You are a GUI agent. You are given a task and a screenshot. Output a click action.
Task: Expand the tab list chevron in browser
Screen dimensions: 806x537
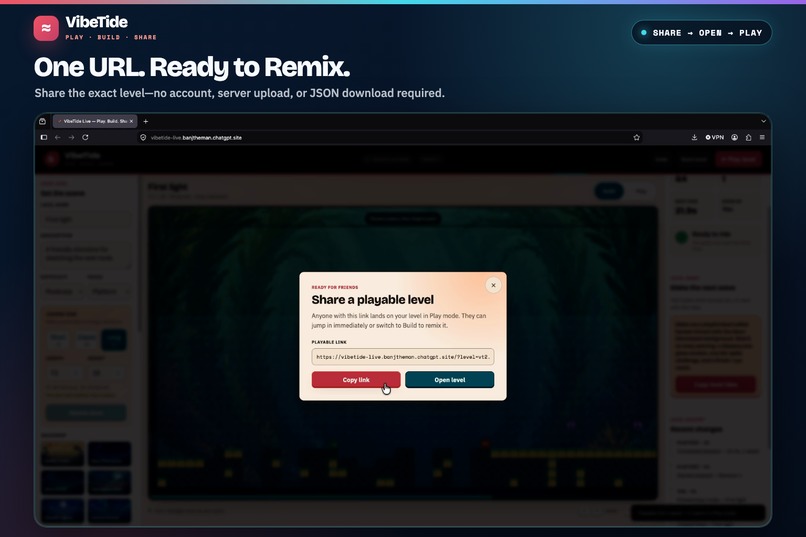tap(763, 121)
